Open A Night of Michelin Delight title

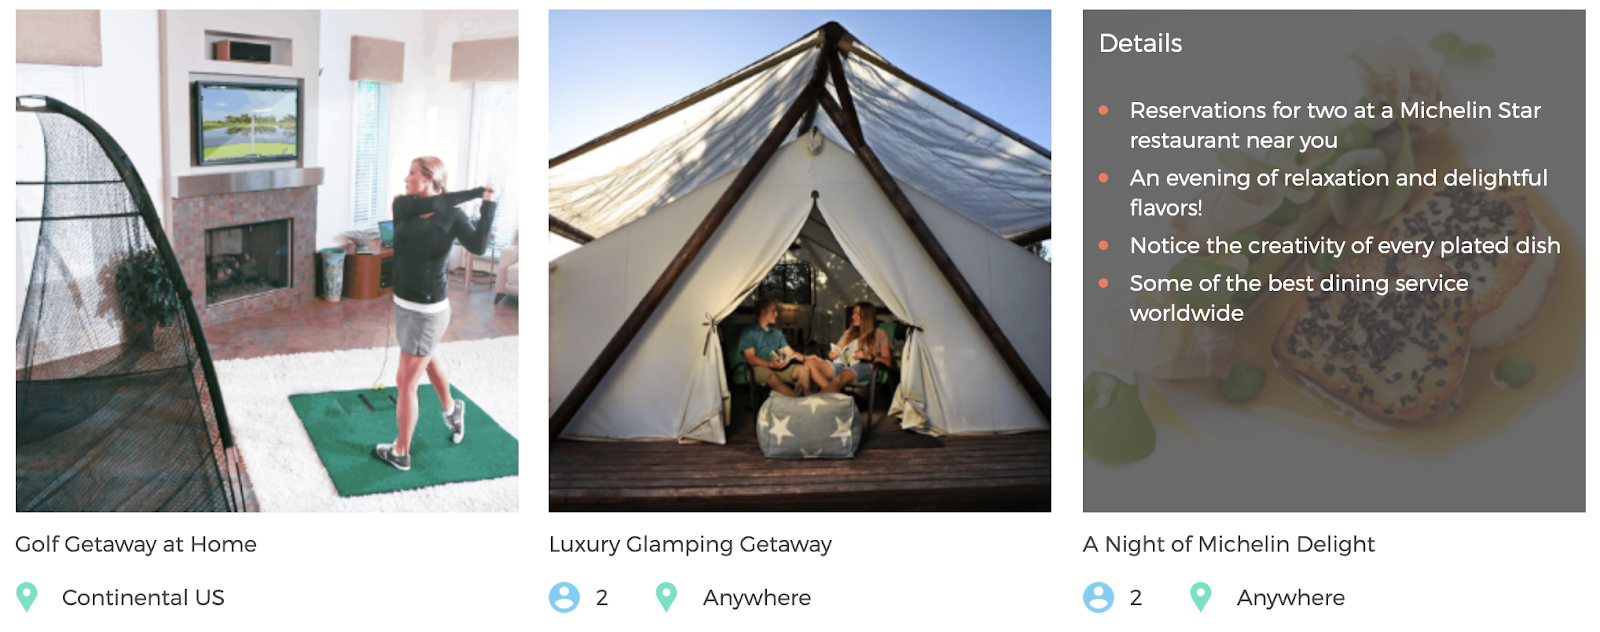point(1229,544)
